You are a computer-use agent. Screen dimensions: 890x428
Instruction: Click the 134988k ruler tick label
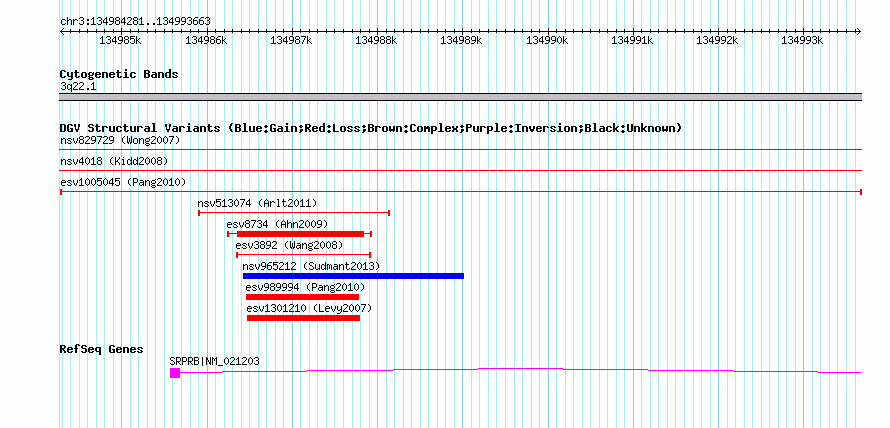click(376, 41)
